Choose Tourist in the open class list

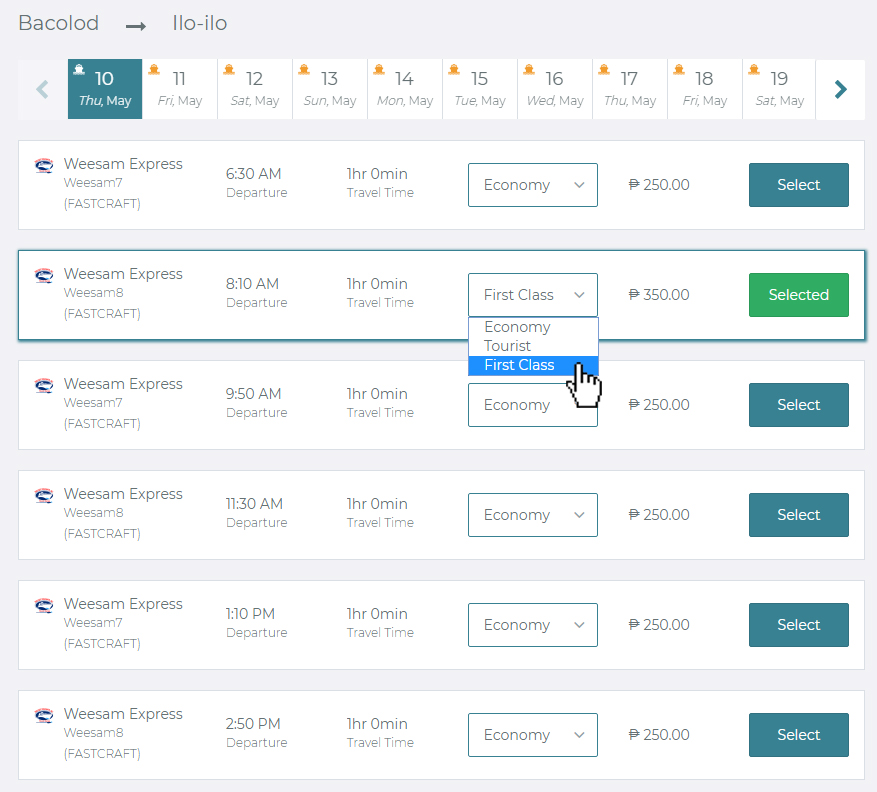[533, 346]
